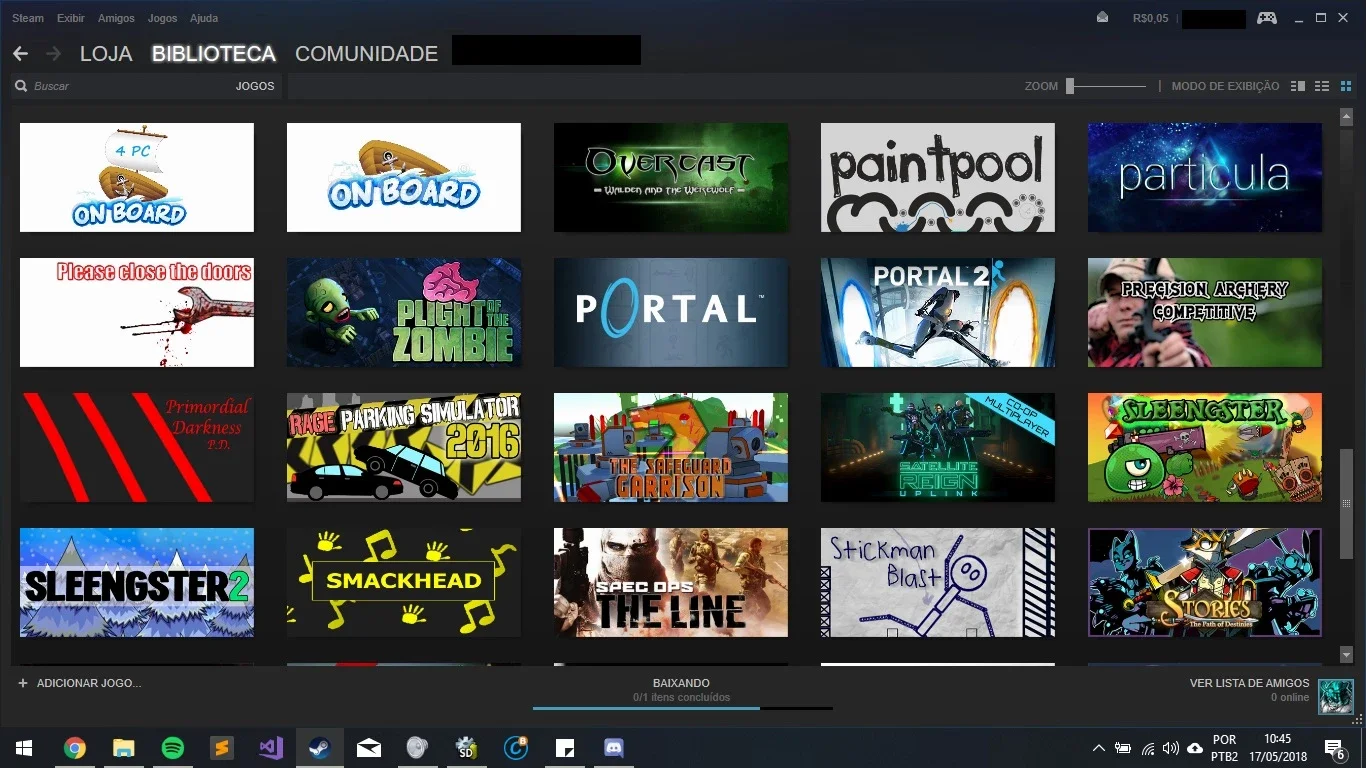The image size is (1366, 768).
Task: Select the On Board 4 PC game
Action: click(x=137, y=177)
